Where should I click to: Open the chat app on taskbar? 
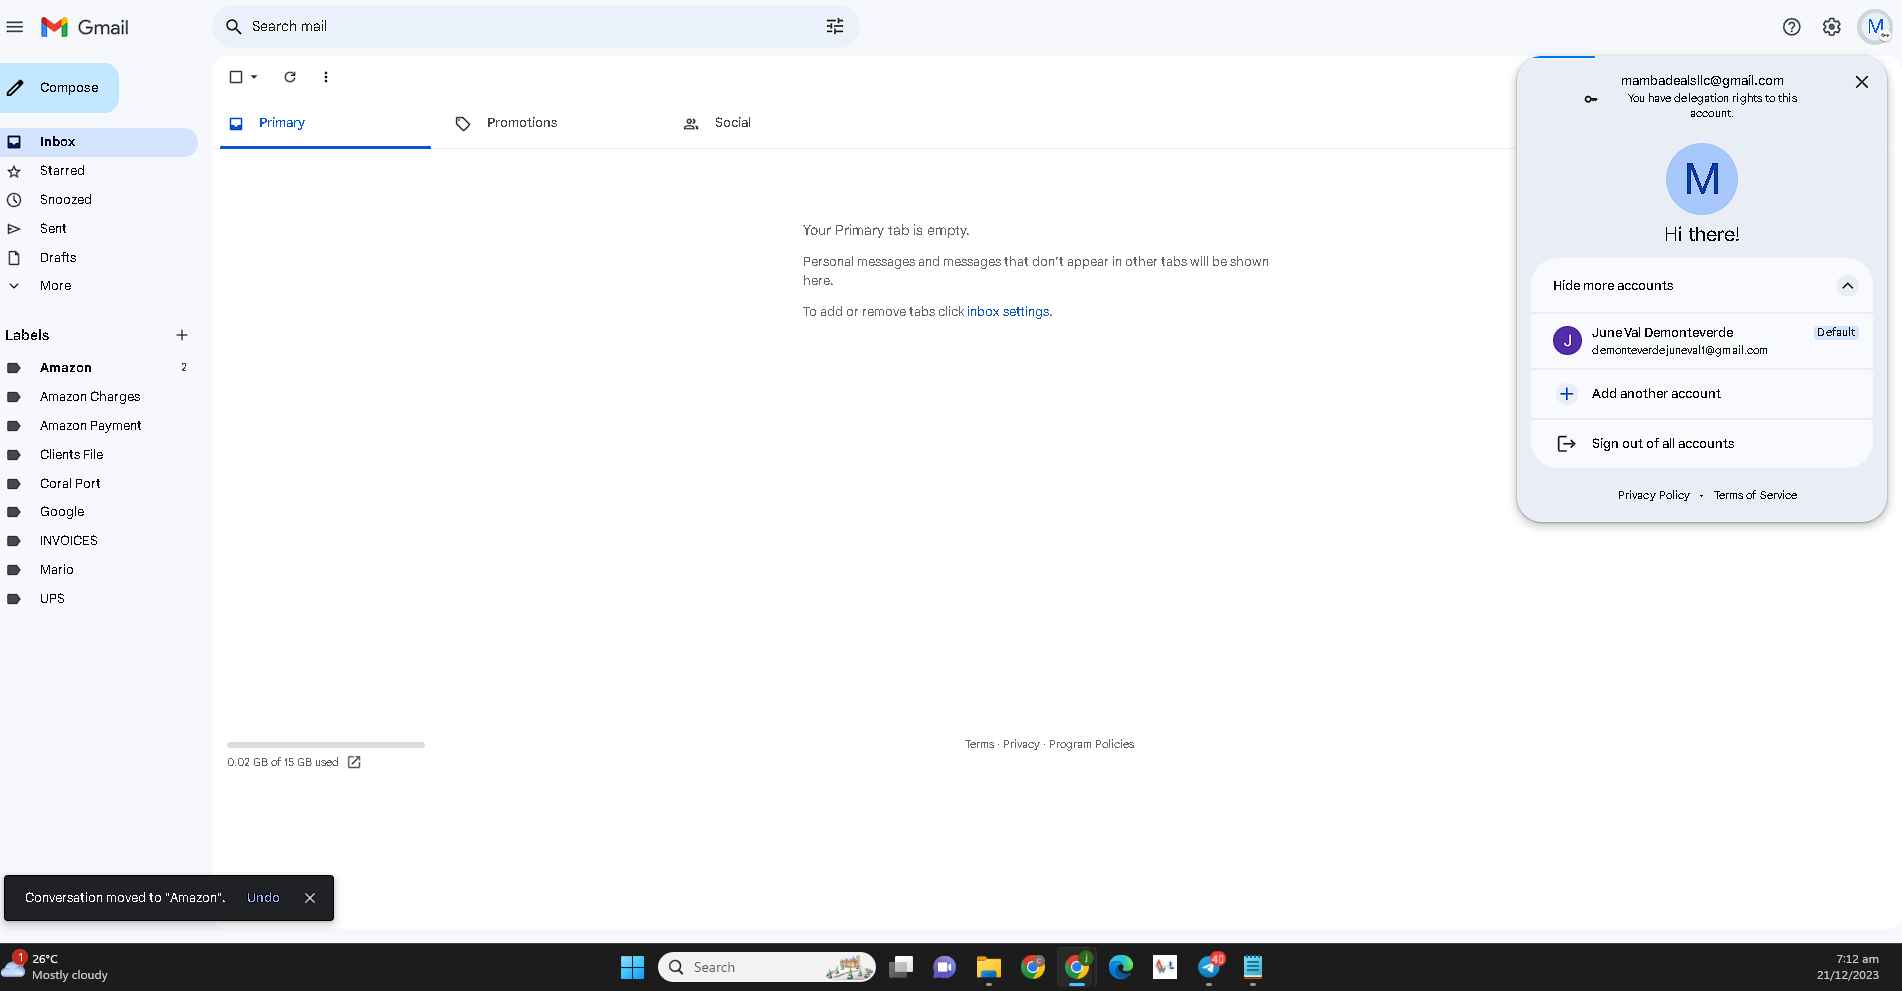[x=944, y=967]
